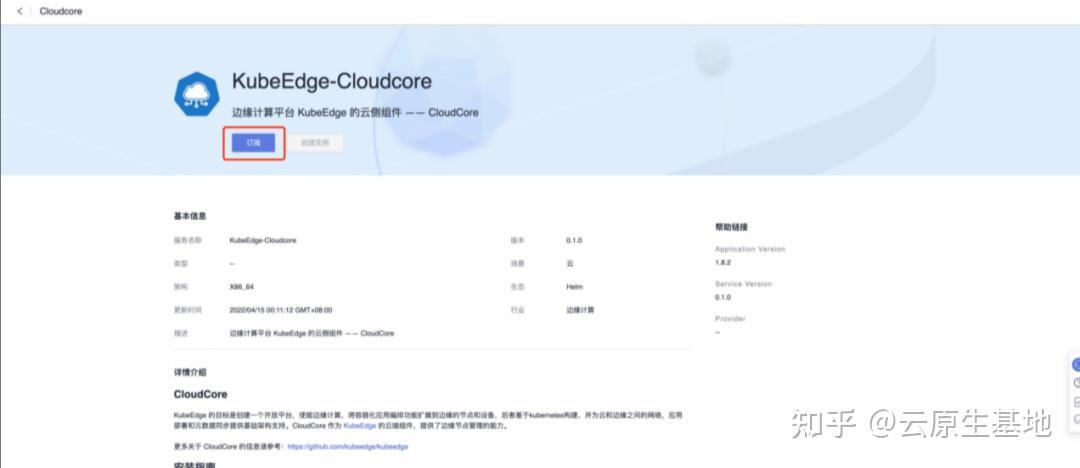Image resolution: width=1080 pixels, height=468 pixels.
Task: Click the Provider label
Action: point(730,318)
